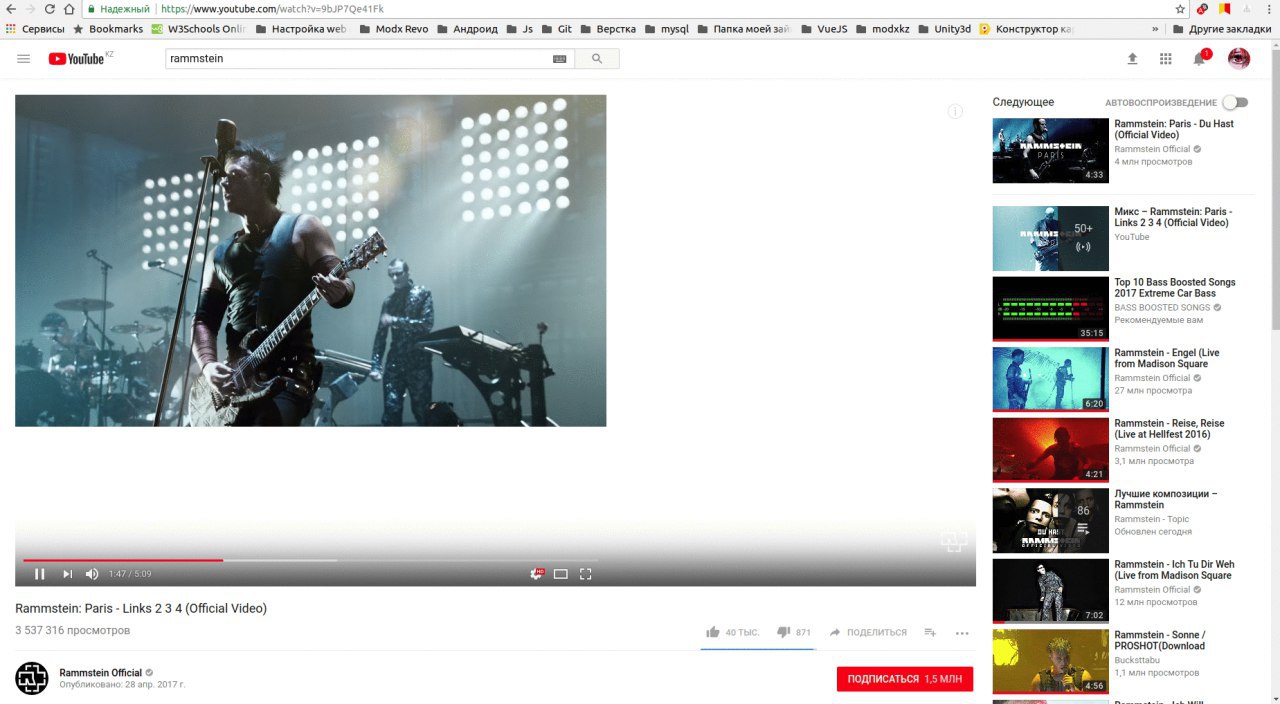Show video info card icon
The image size is (1280, 704).
pos(955,111)
